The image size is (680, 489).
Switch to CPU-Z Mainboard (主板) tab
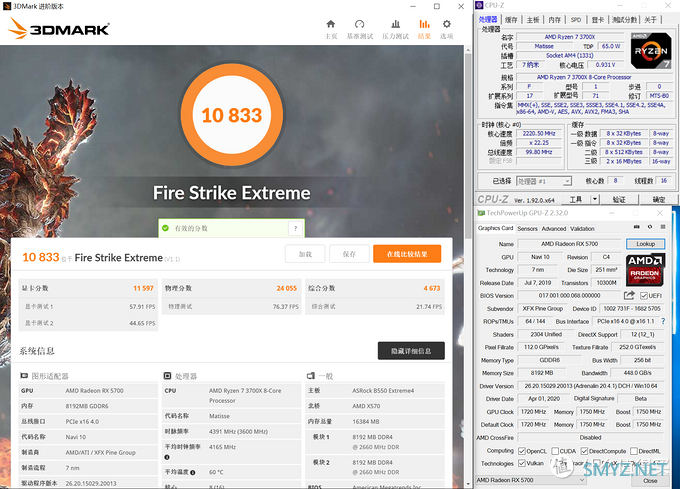[x=533, y=20]
